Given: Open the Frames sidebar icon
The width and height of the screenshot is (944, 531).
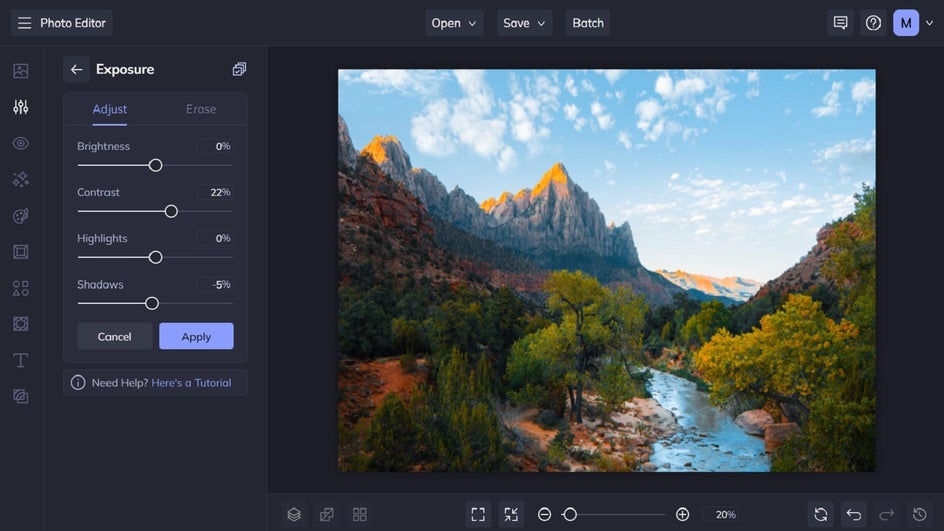Looking at the screenshot, I should [x=20, y=252].
